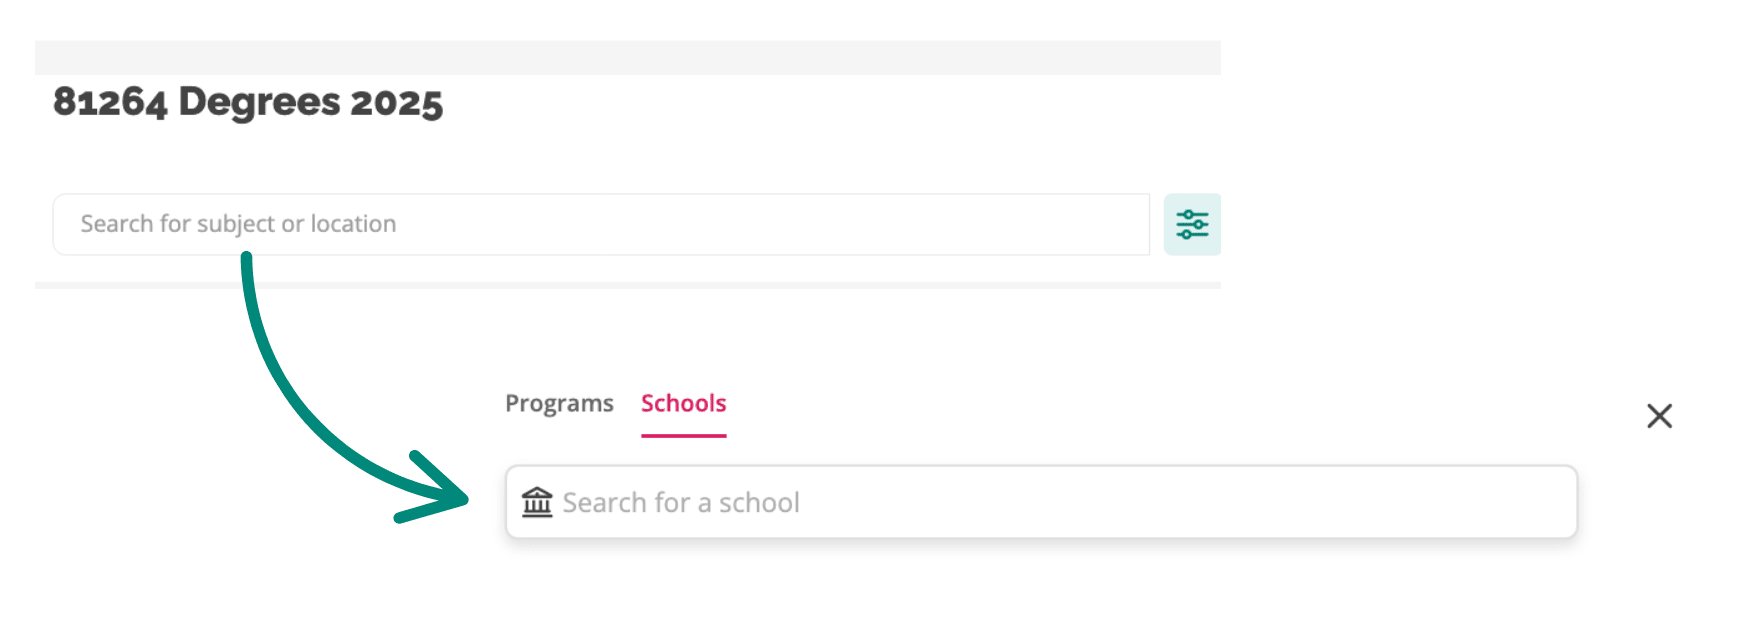Dismiss the overlay using the X icon
Image resolution: width=1745 pixels, height=626 pixels.
pos(1659,416)
